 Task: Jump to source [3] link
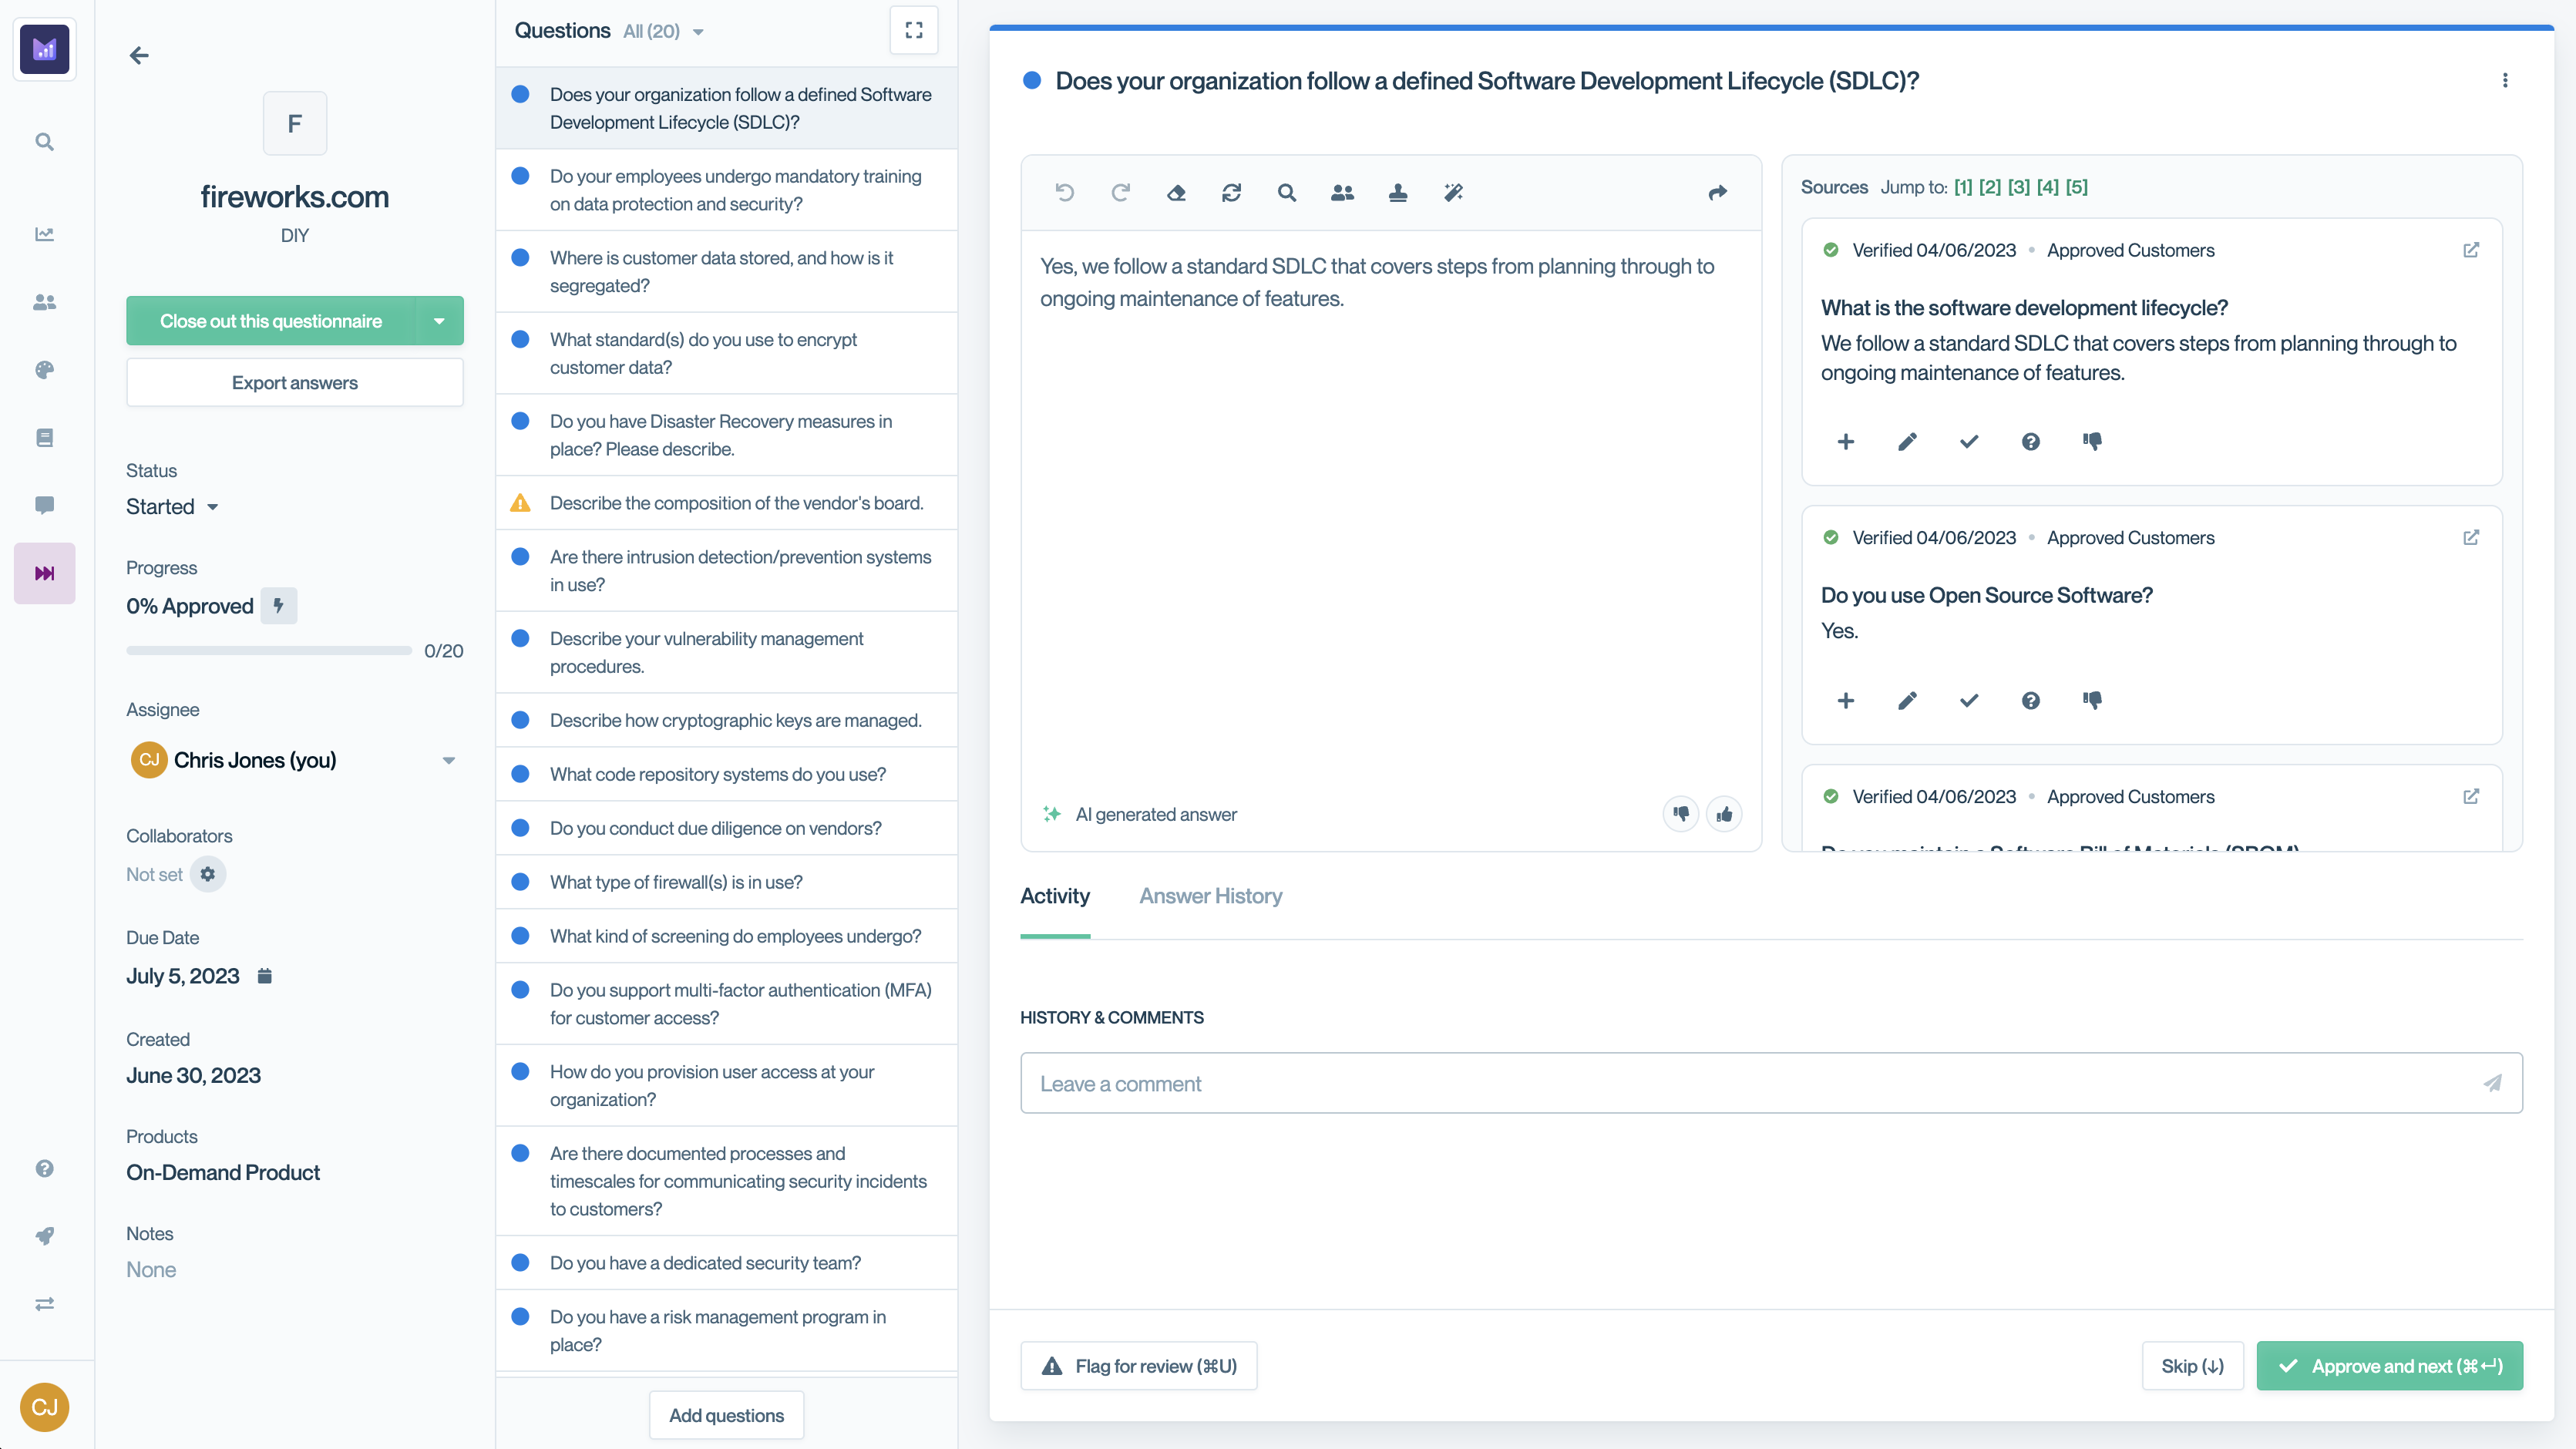click(x=2018, y=187)
